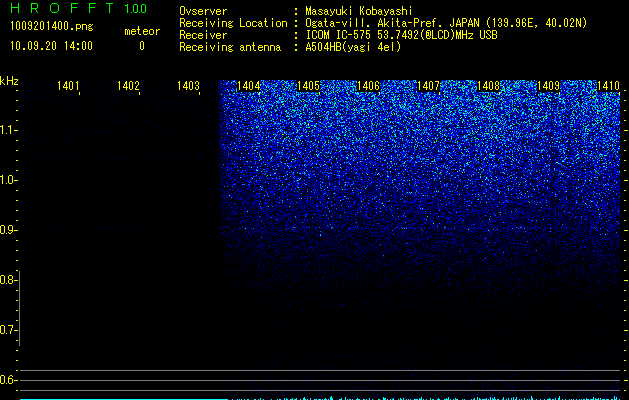
Task: Click the meteor label
Action: click(142, 31)
